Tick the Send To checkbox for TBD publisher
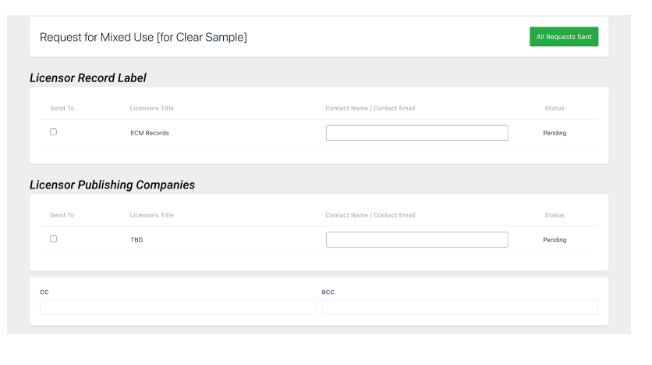Viewport: 652px width, 365px height. tap(53, 239)
